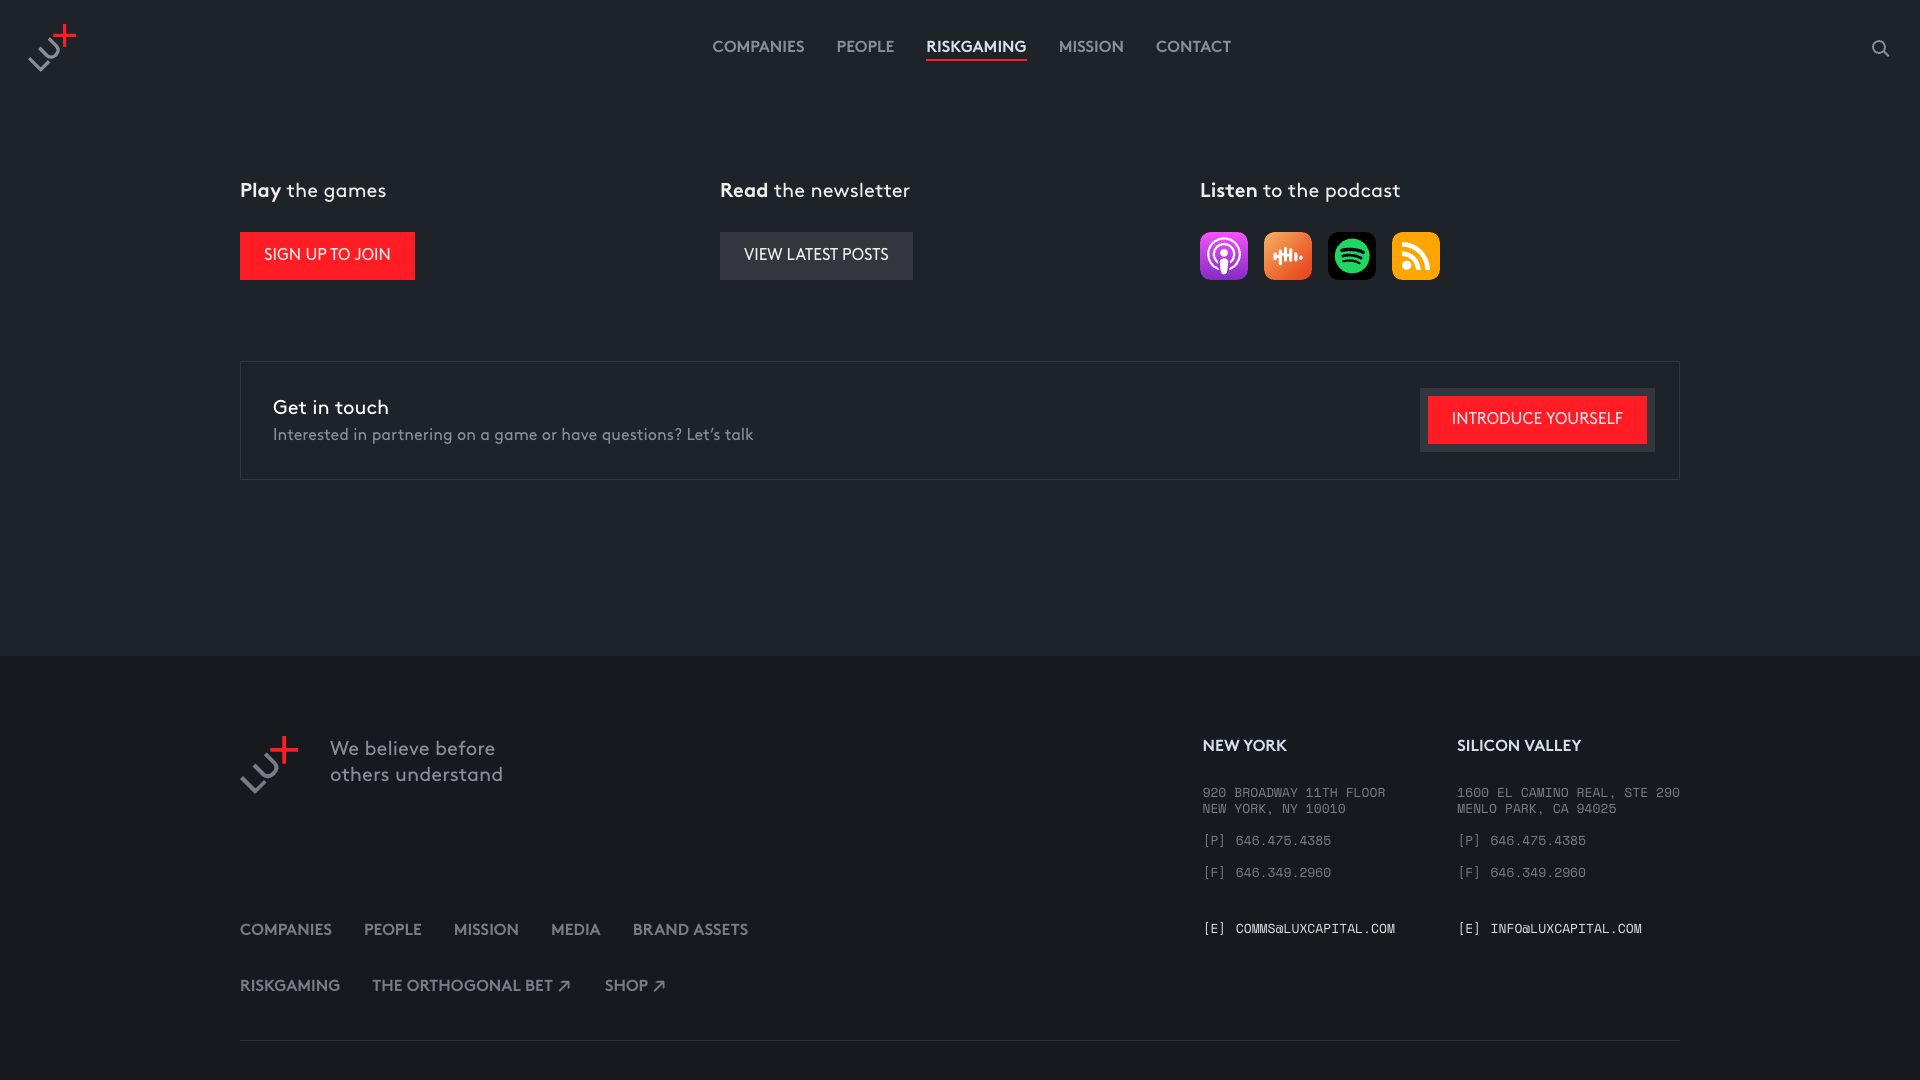This screenshot has height=1080, width=1920.
Task: Open the external link arrow beside SHOP
Action: coord(658,985)
